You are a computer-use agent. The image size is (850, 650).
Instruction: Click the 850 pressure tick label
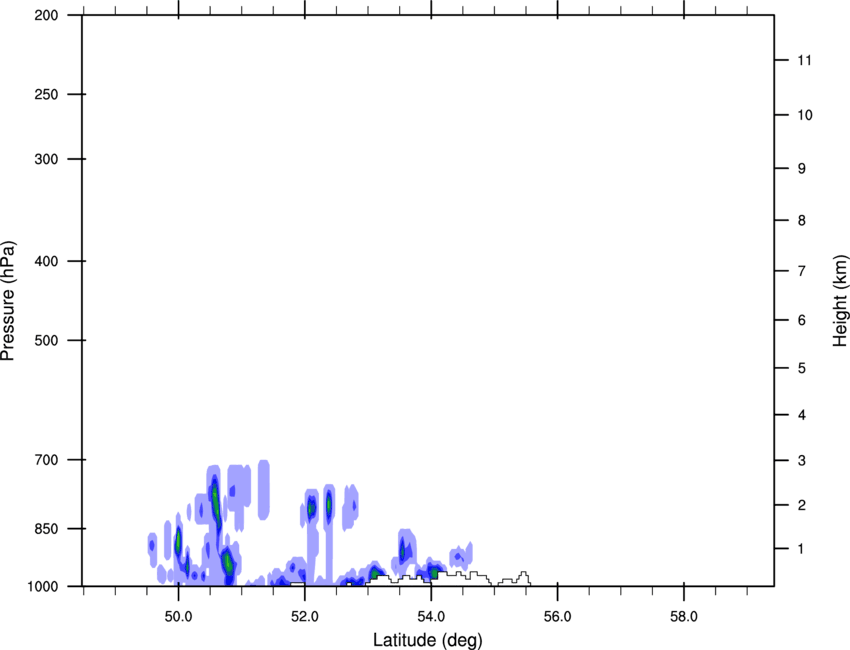pyautogui.click(x=46, y=529)
